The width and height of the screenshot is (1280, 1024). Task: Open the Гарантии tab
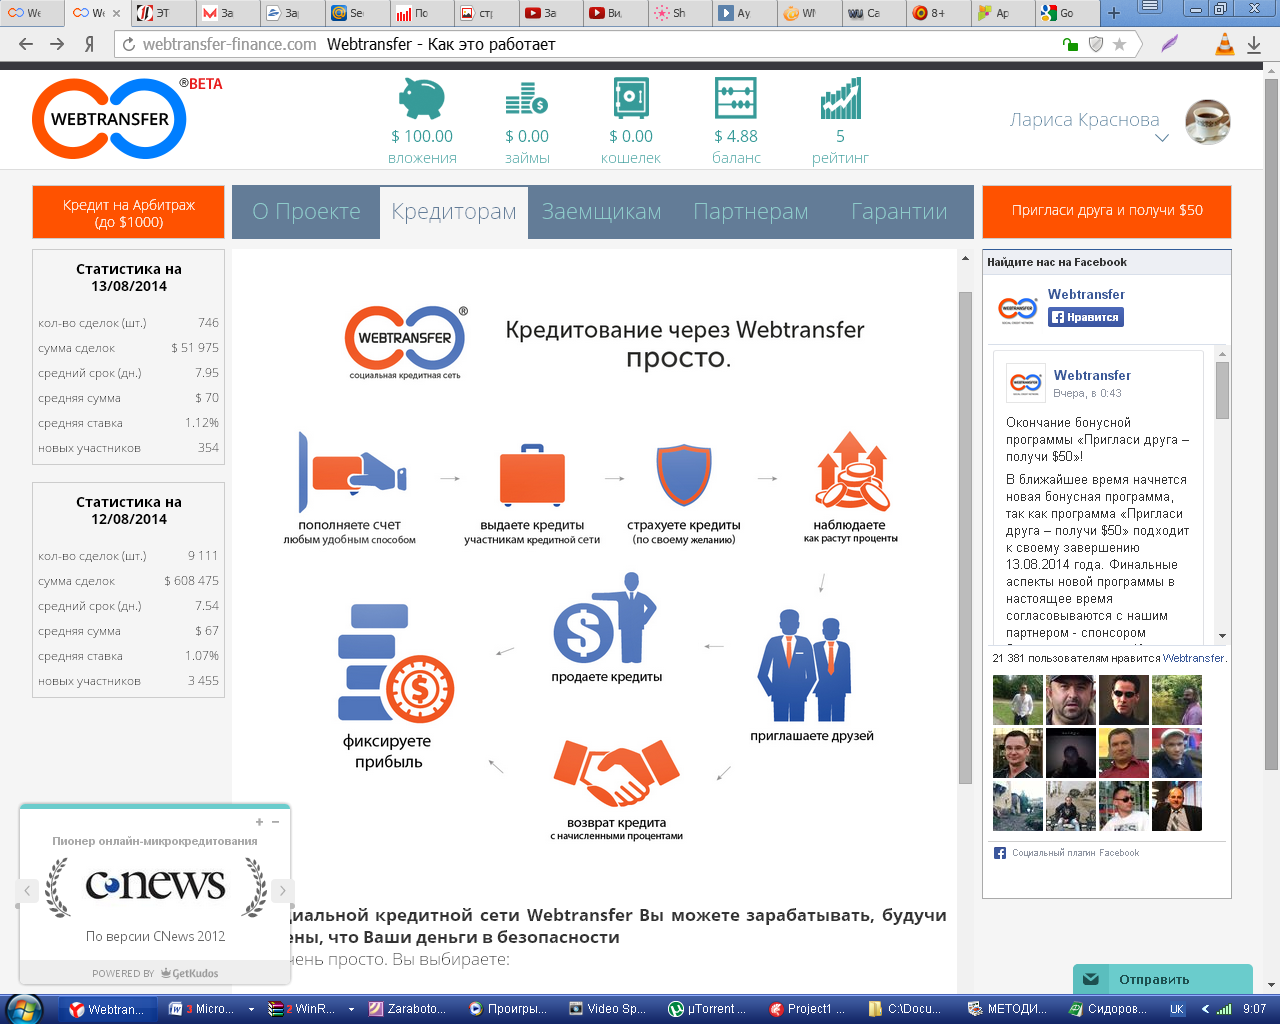pos(899,212)
